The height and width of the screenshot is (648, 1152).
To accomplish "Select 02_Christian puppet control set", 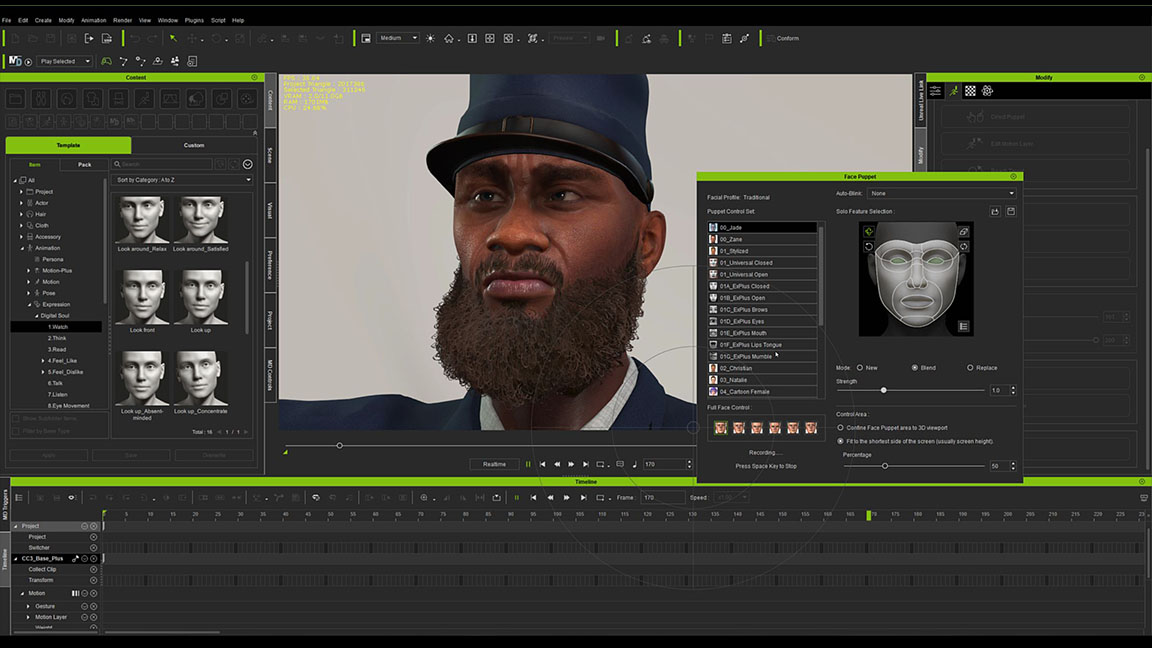I will coord(762,368).
